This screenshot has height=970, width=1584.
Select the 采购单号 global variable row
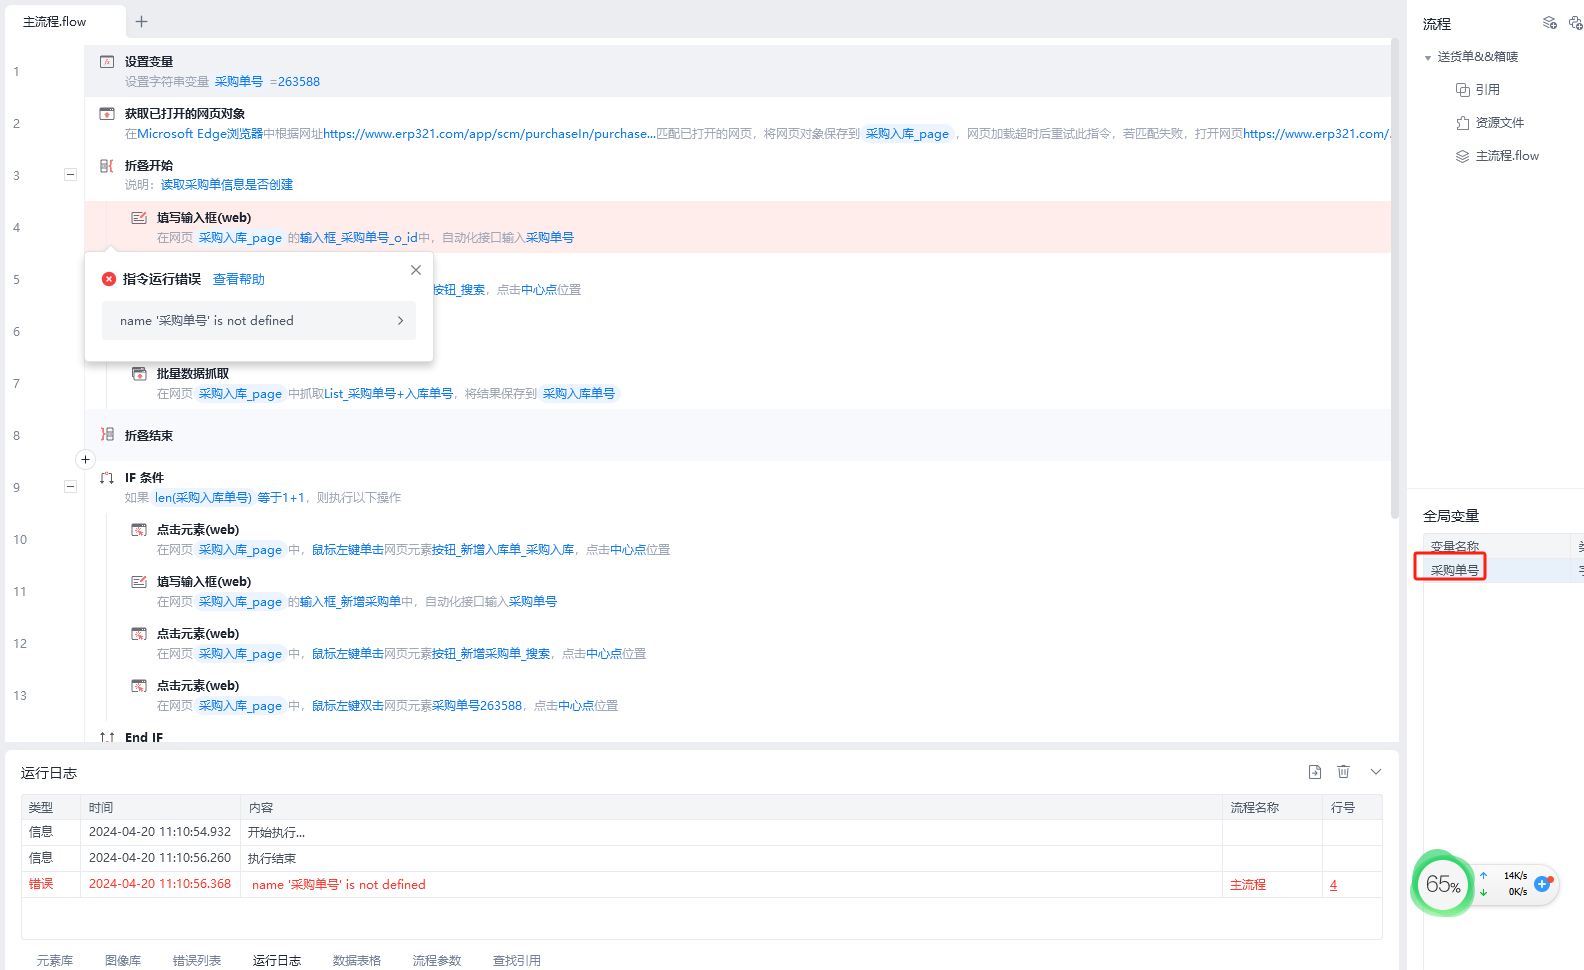(1503, 570)
